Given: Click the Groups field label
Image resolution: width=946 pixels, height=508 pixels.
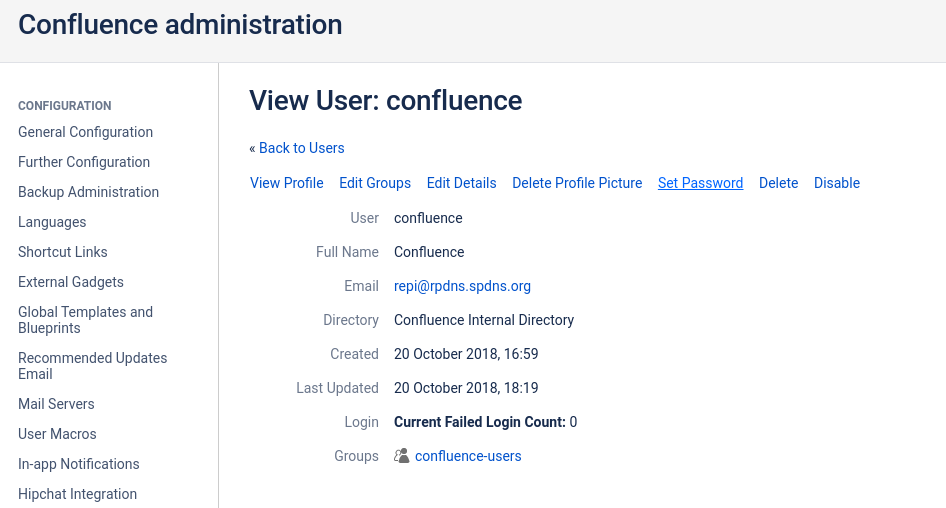Looking at the screenshot, I should click(357, 456).
